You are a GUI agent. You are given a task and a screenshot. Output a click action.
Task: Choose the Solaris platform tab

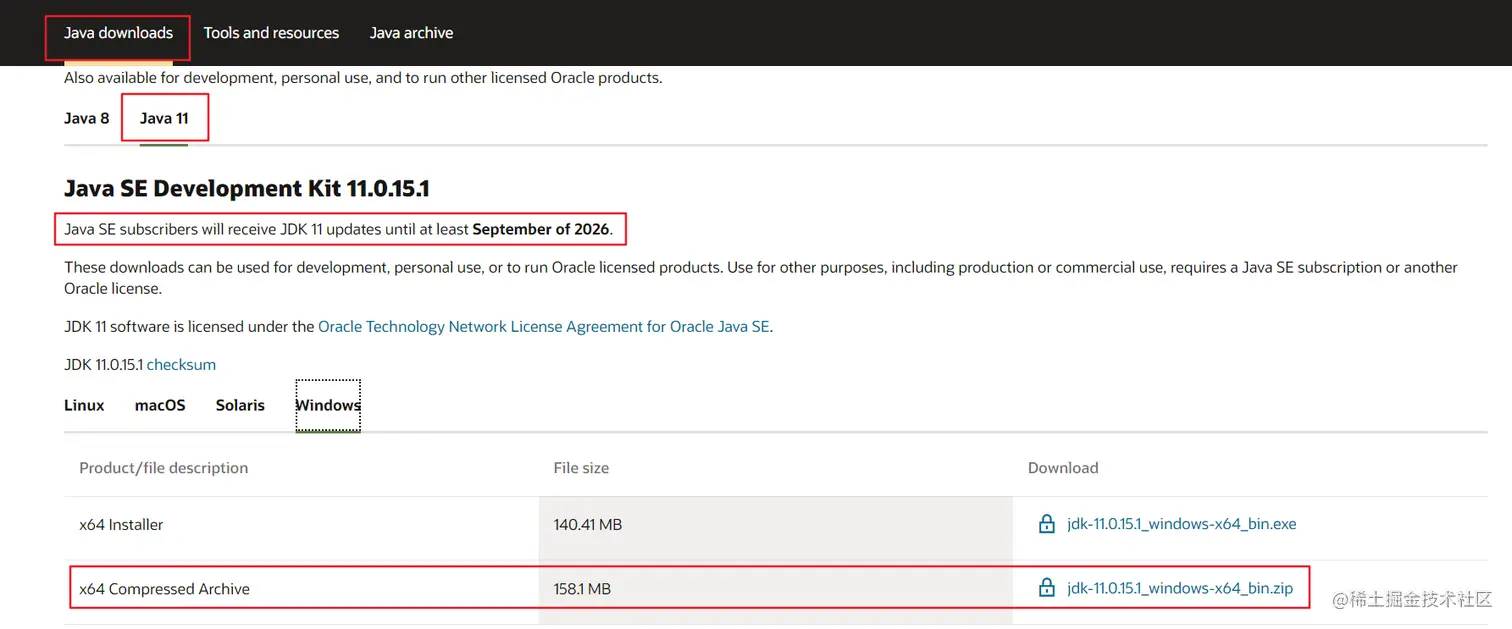[x=240, y=405]
